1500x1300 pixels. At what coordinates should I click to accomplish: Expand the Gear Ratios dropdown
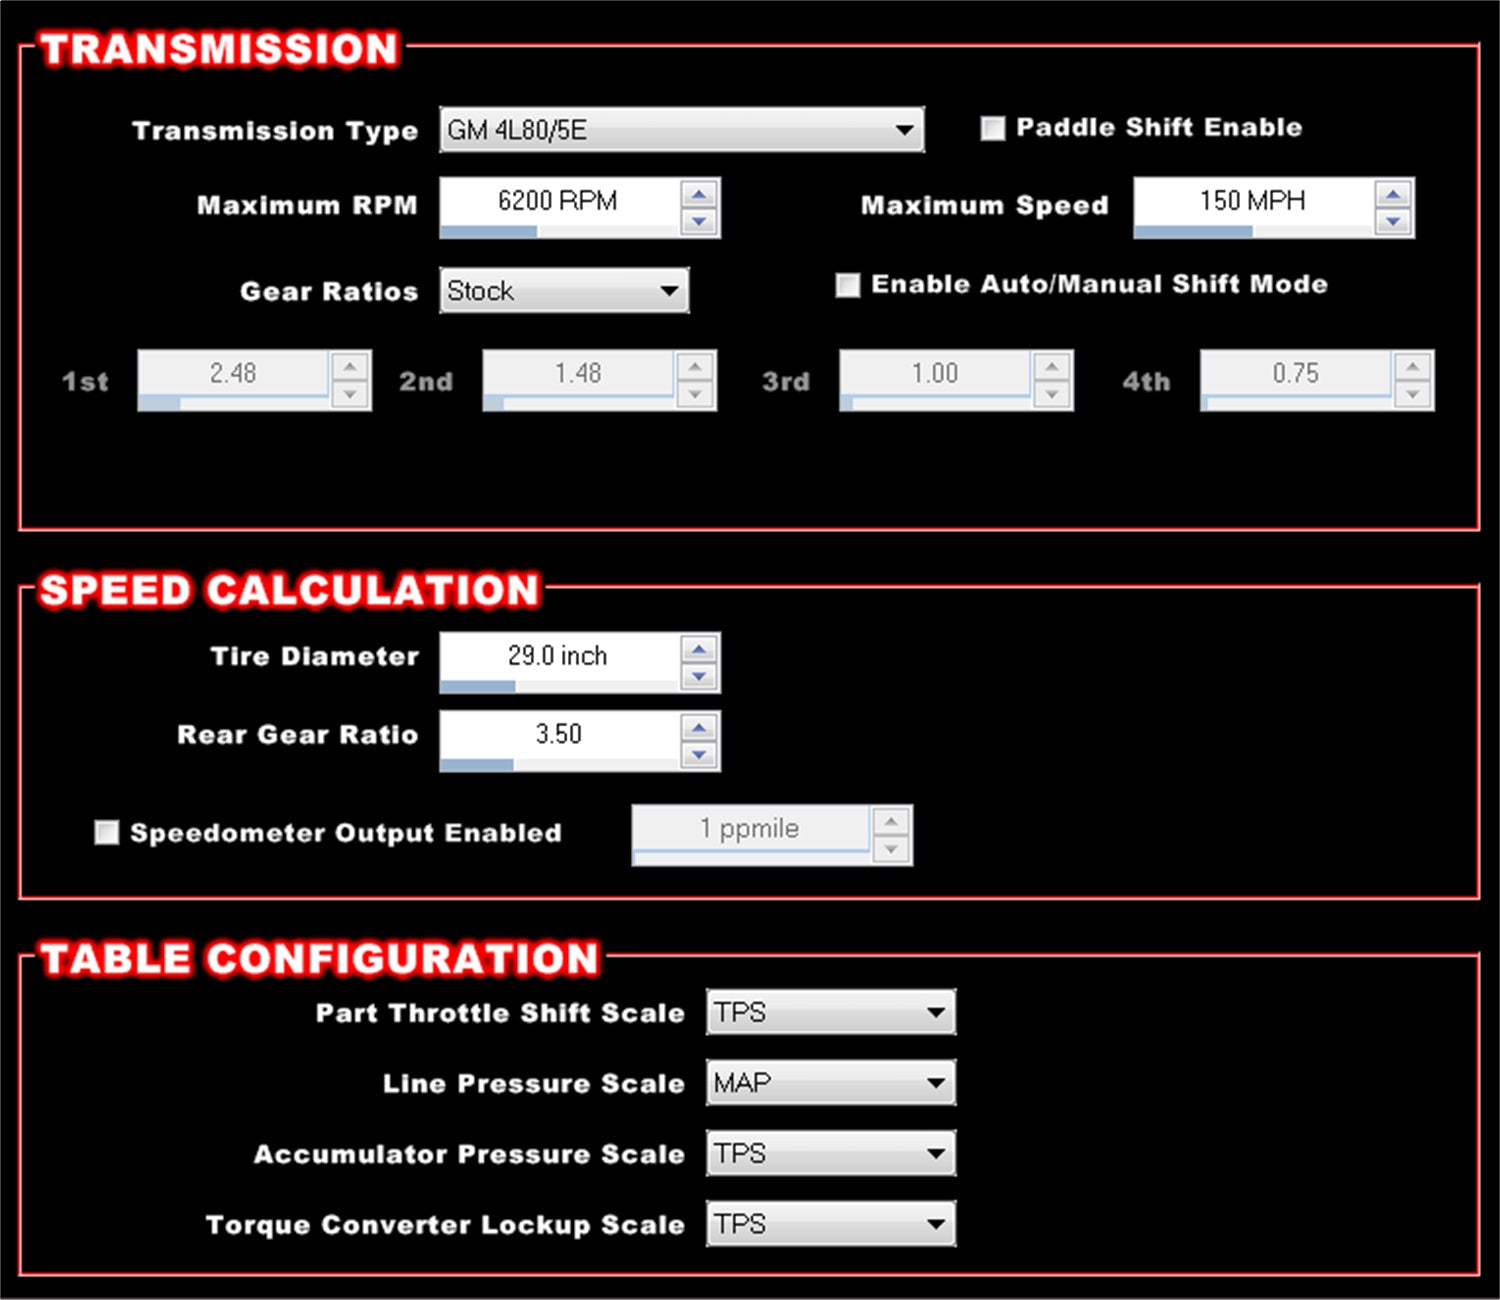click(x=564, y=291)
